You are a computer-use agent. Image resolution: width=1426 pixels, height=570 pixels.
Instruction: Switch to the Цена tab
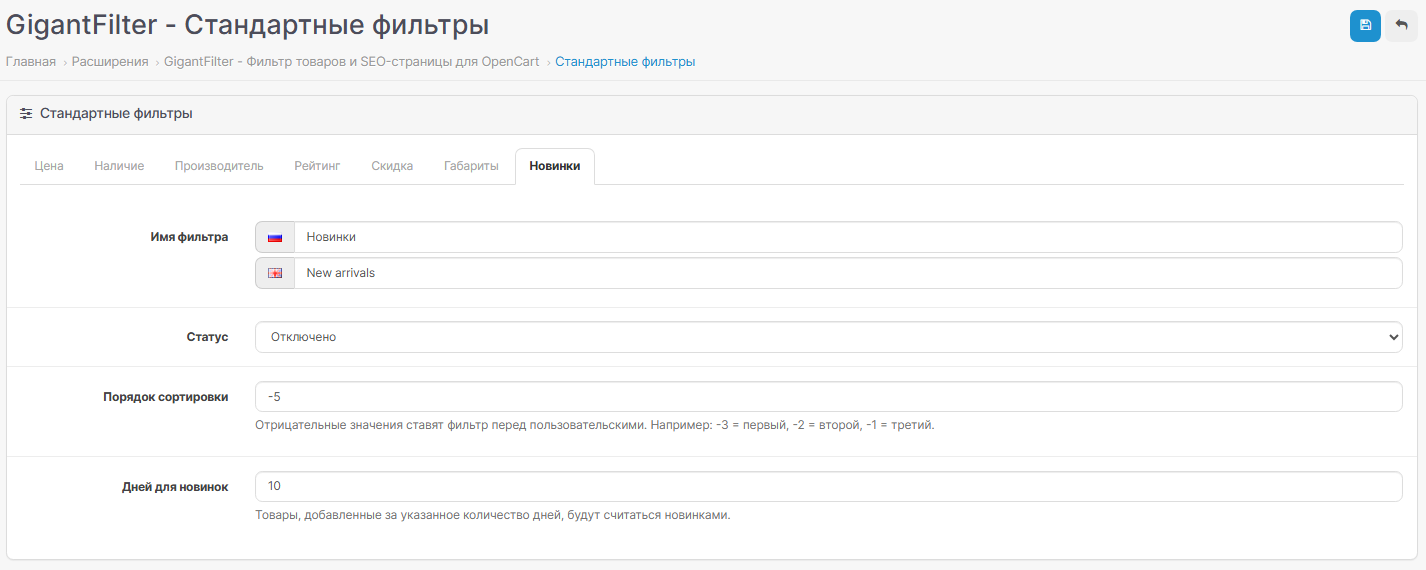click(49, 166)
